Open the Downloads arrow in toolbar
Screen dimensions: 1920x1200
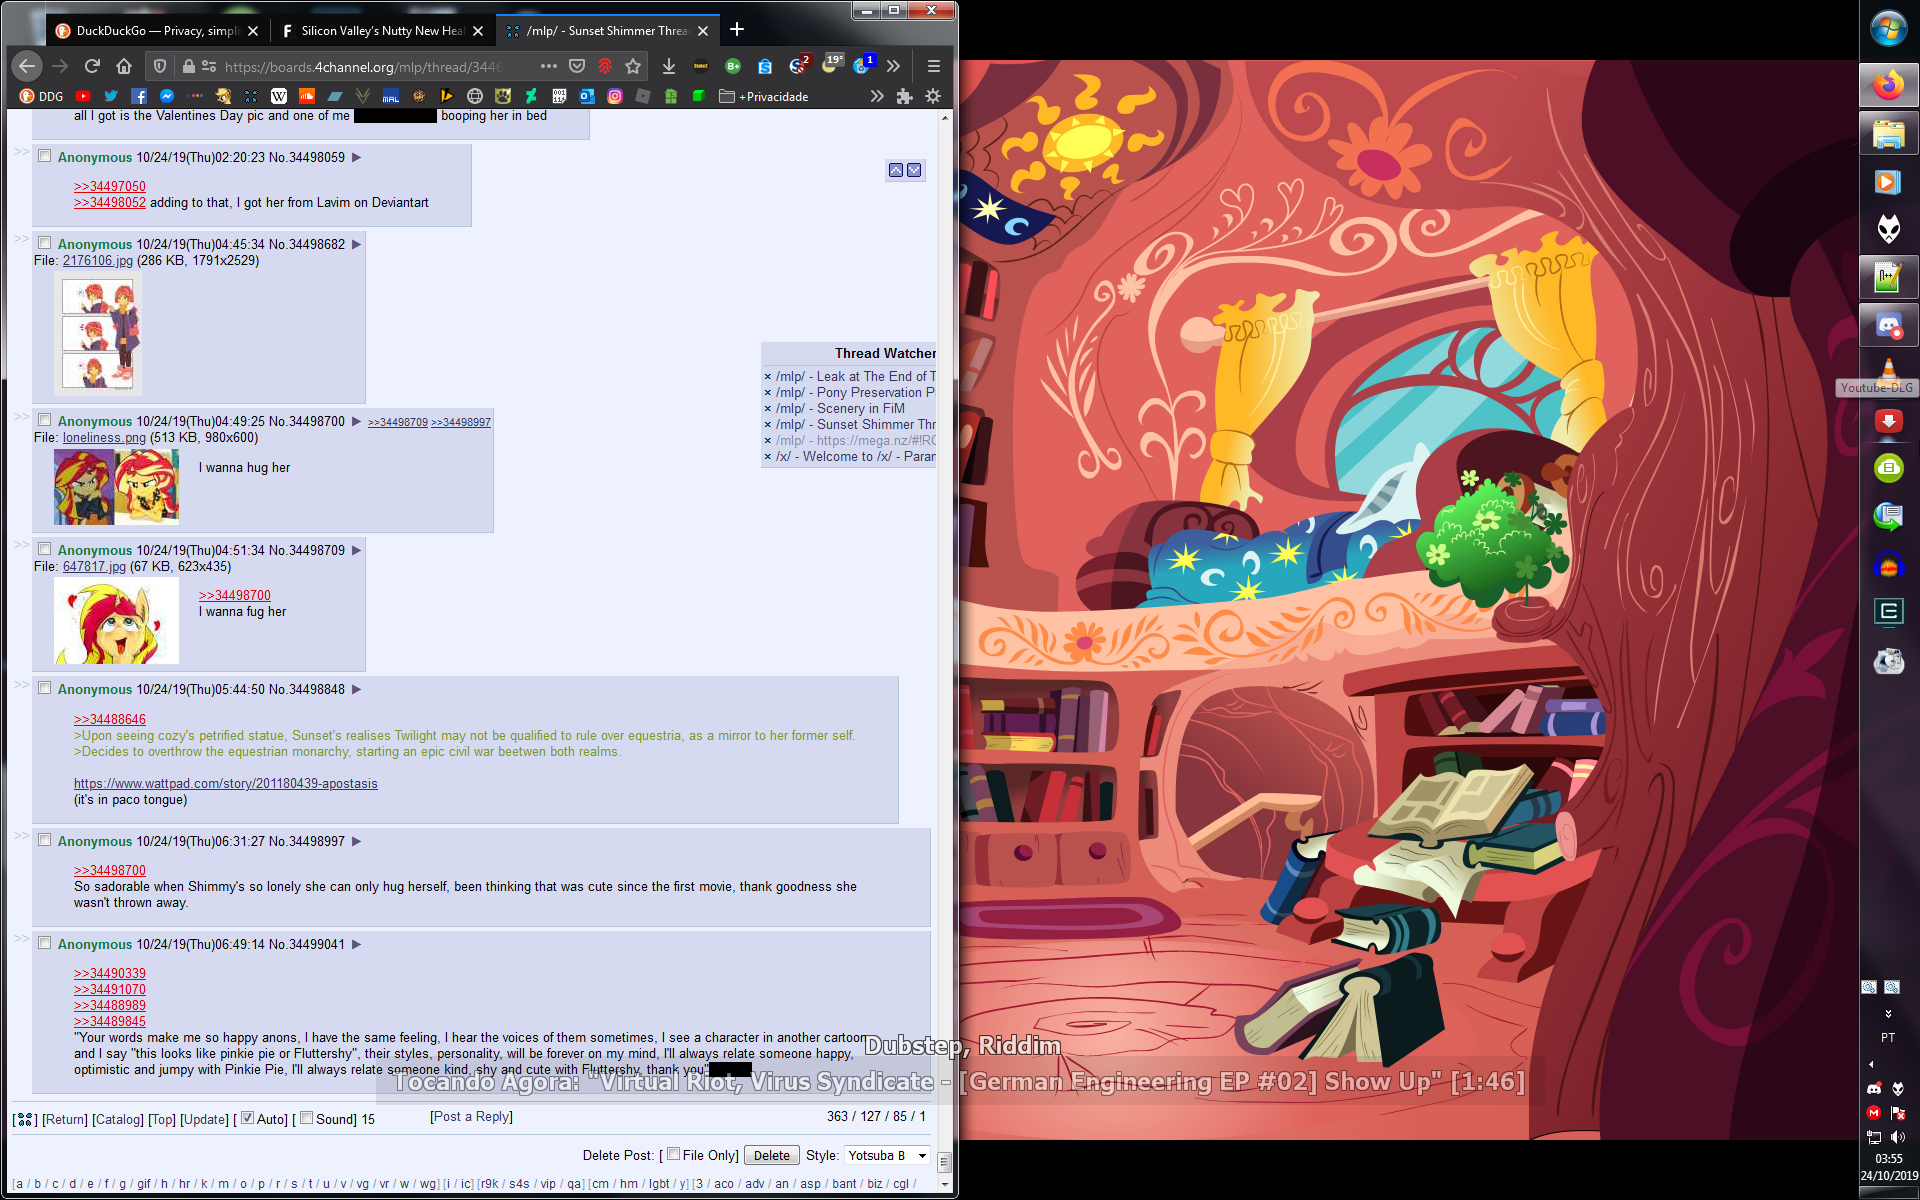(669, 66)
